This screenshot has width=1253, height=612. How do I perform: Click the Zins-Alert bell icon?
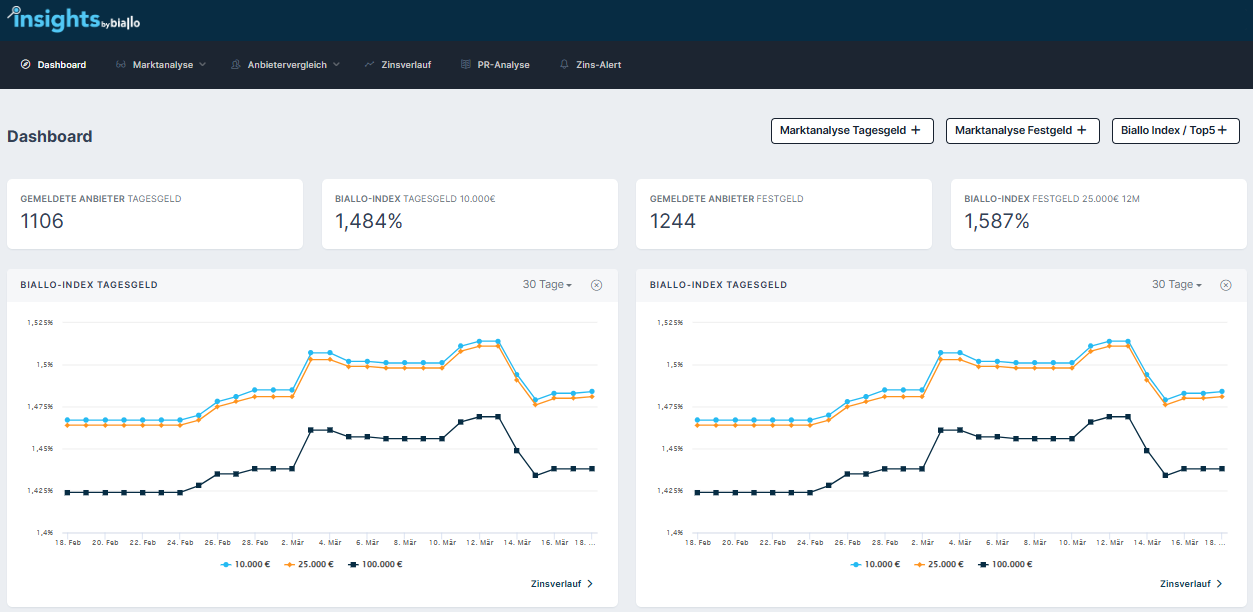click(564, 65)
